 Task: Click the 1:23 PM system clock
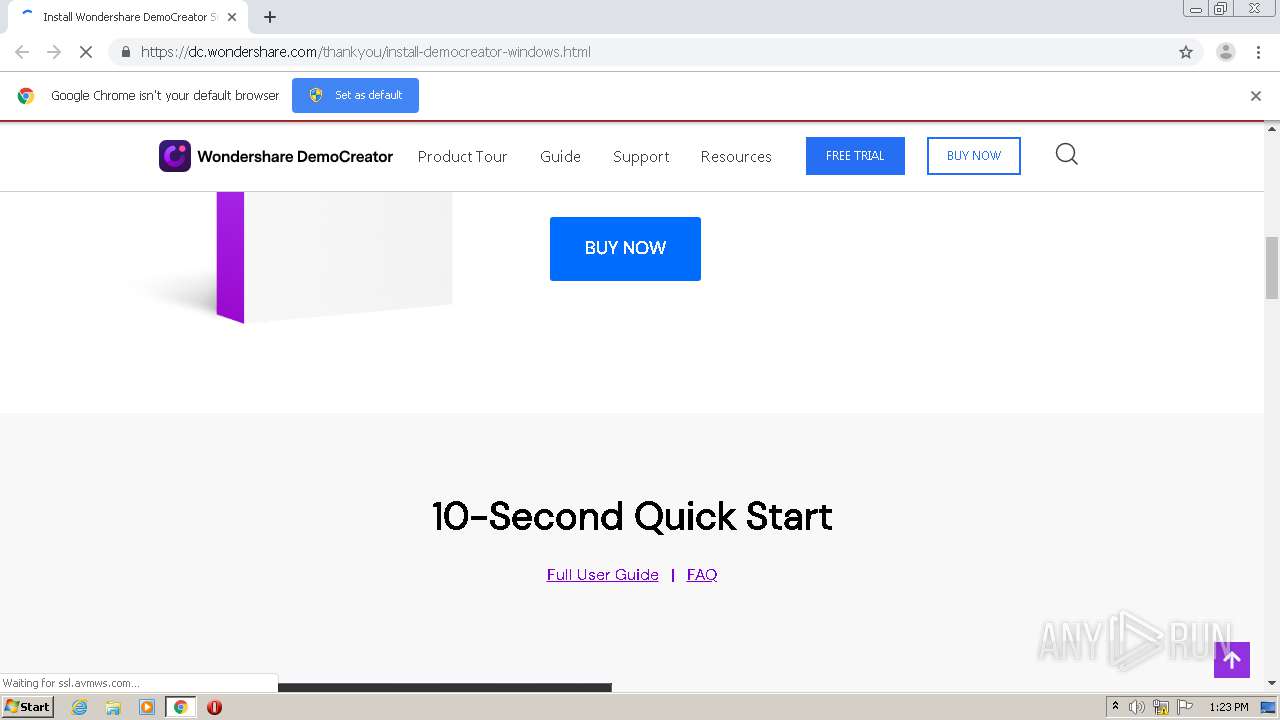(1229, 707)
